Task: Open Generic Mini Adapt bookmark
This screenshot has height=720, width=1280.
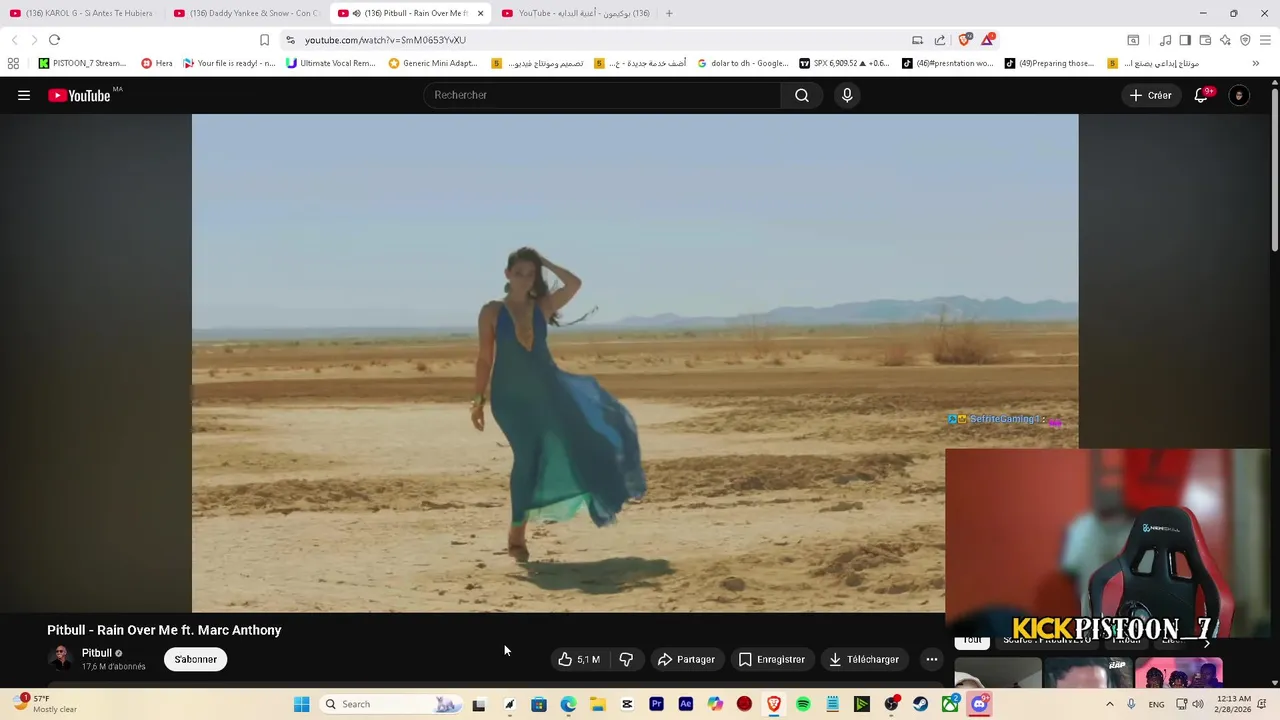Action: point(433,63)
